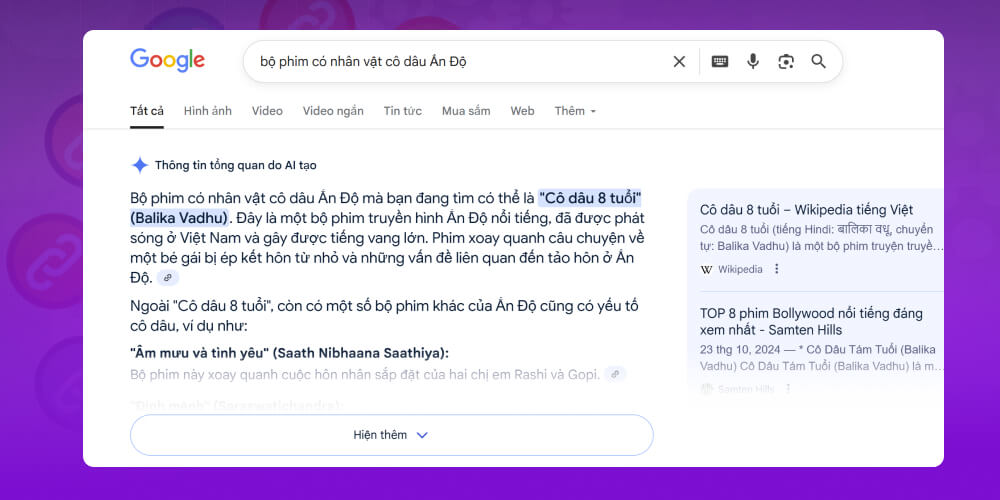Screen dimensions: 1000x500
Task: Clear the search query with X icon
Action: (679, 61)
